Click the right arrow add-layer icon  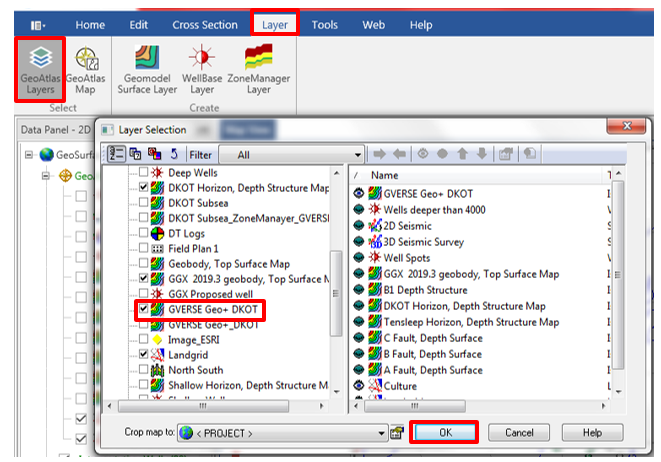click(379, 154)
